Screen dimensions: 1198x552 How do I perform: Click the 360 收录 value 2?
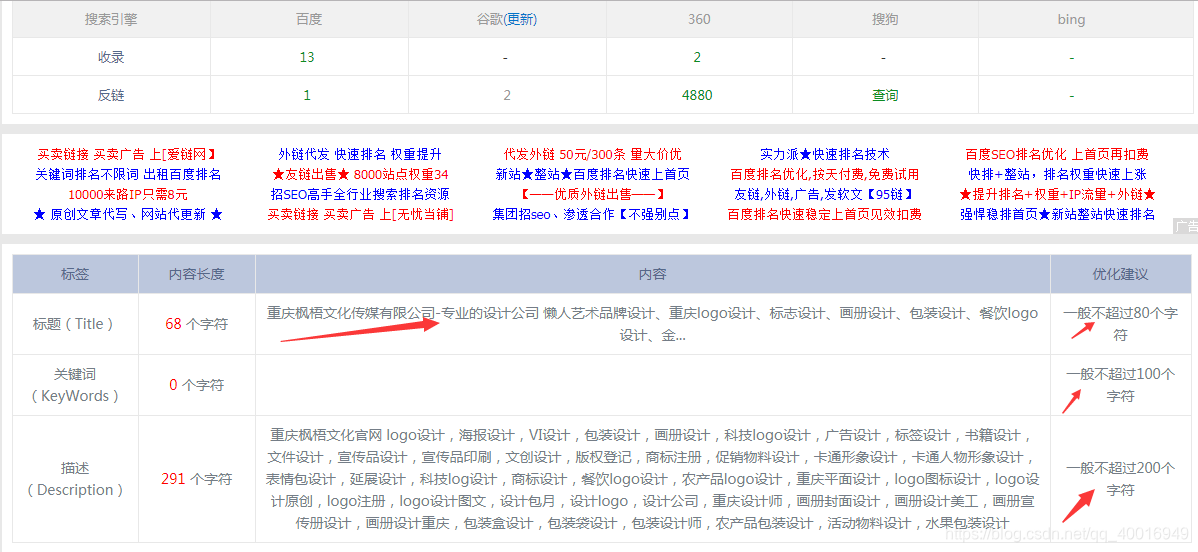coord(697,57)
